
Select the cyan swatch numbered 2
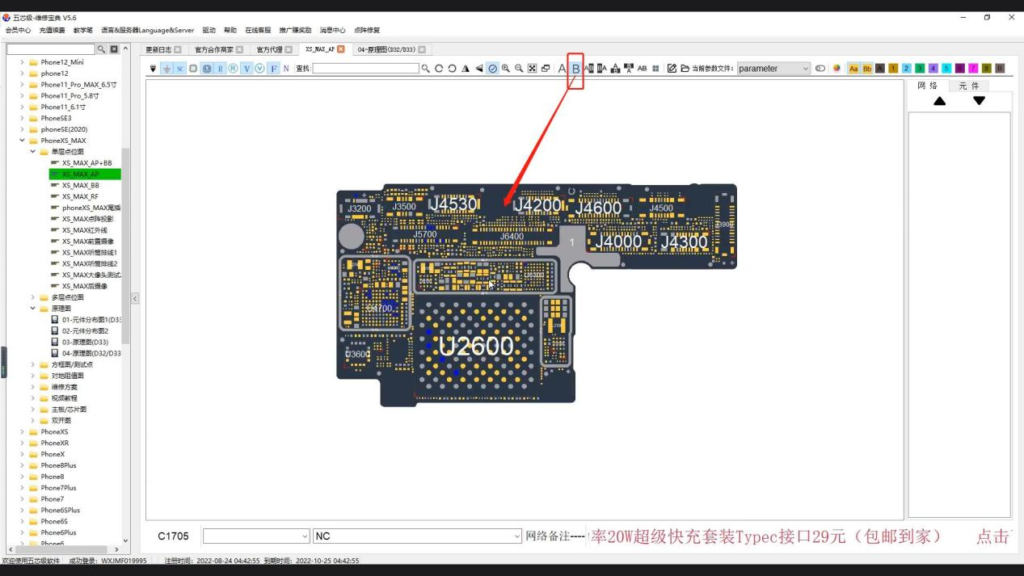click(x=906, y=69)
